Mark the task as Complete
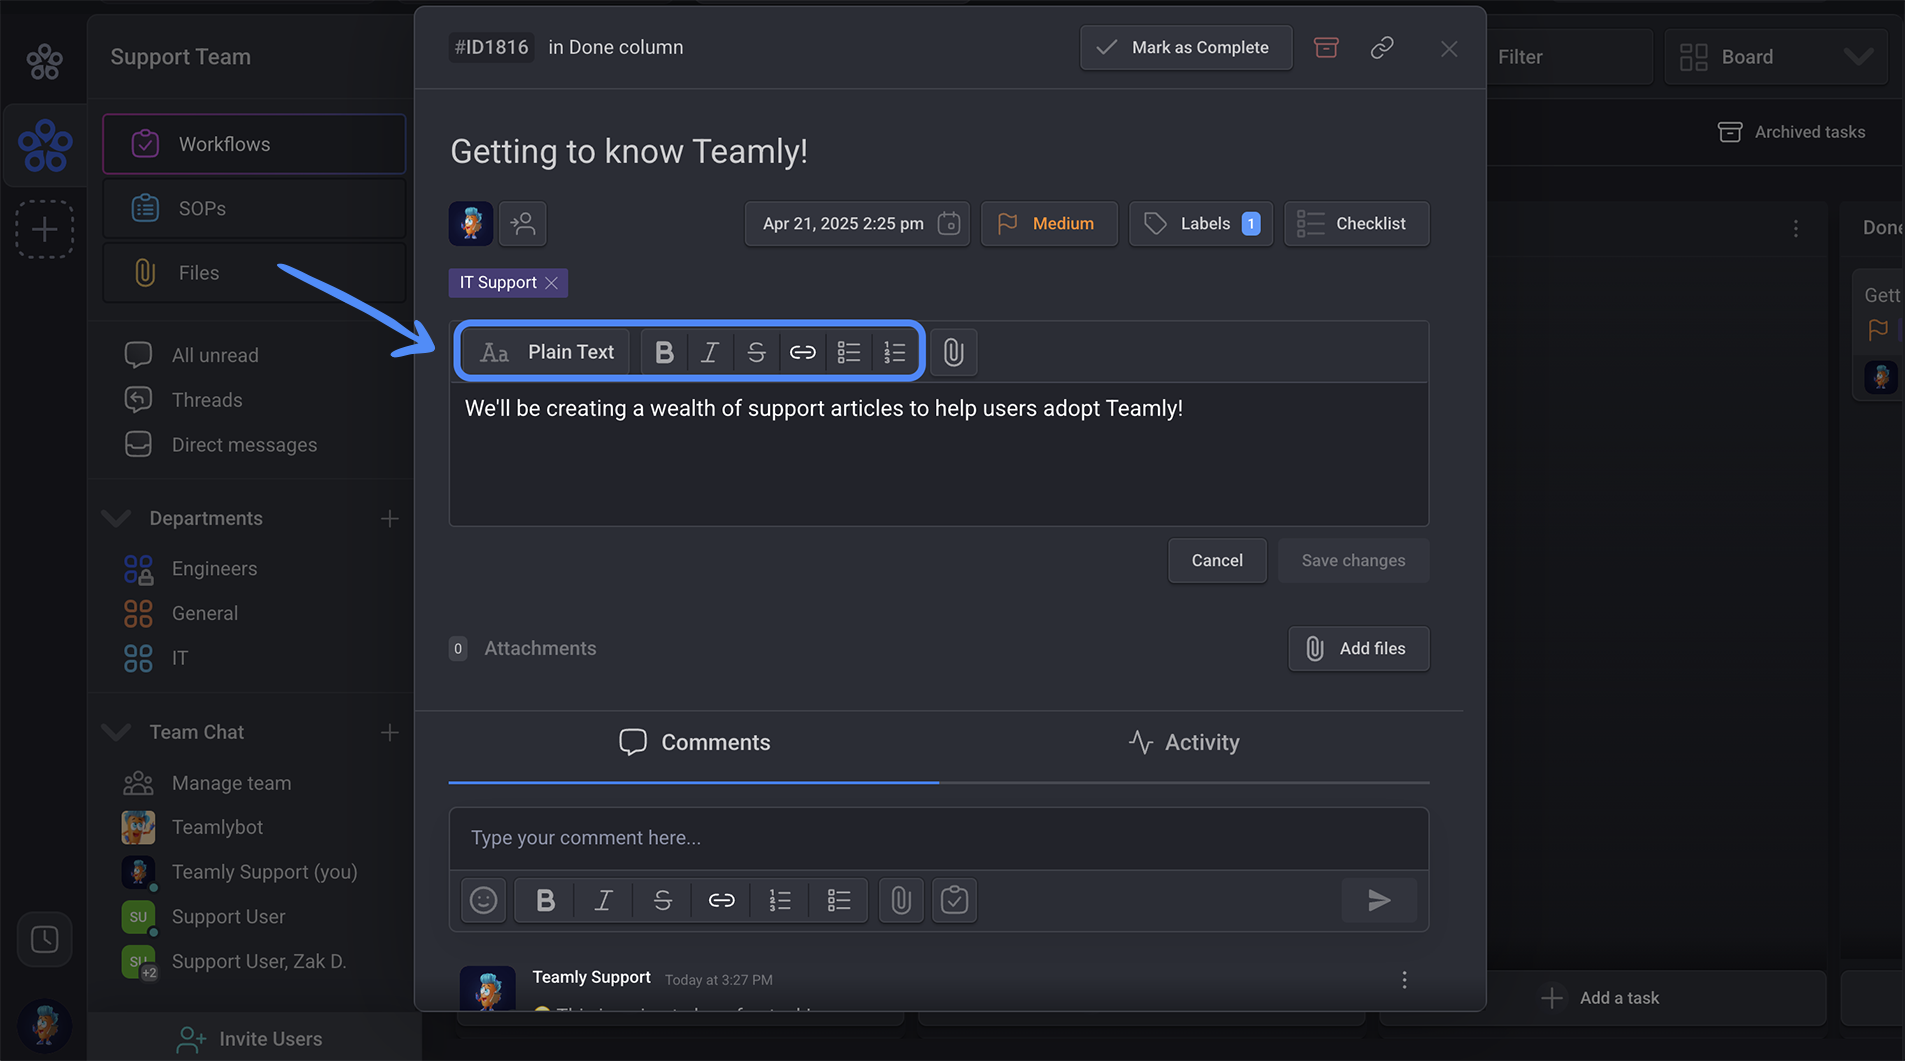 pyautogui.click(x=1186, y=47)
